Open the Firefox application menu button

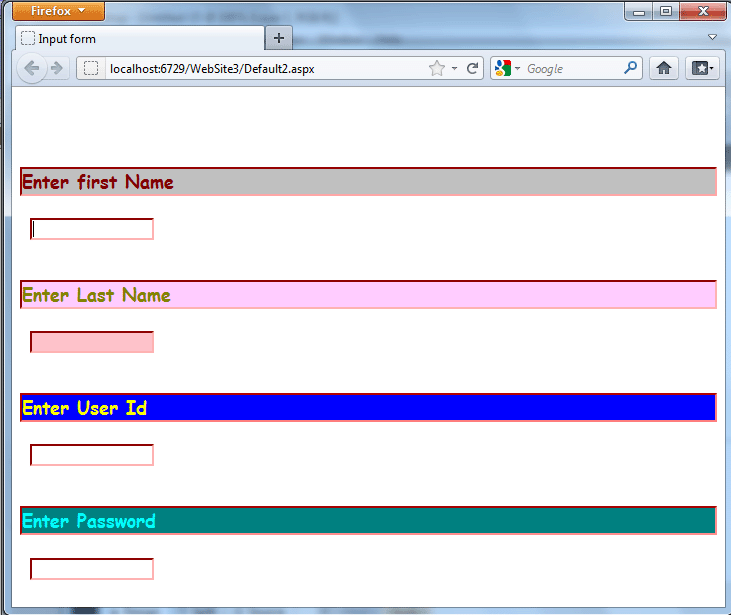[58, 11]
